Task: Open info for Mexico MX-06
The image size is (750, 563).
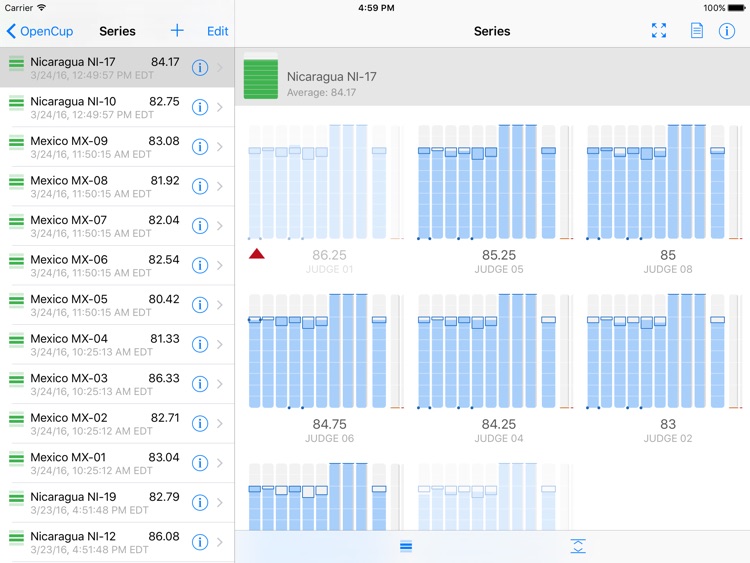Action: (x=200, y=265)
